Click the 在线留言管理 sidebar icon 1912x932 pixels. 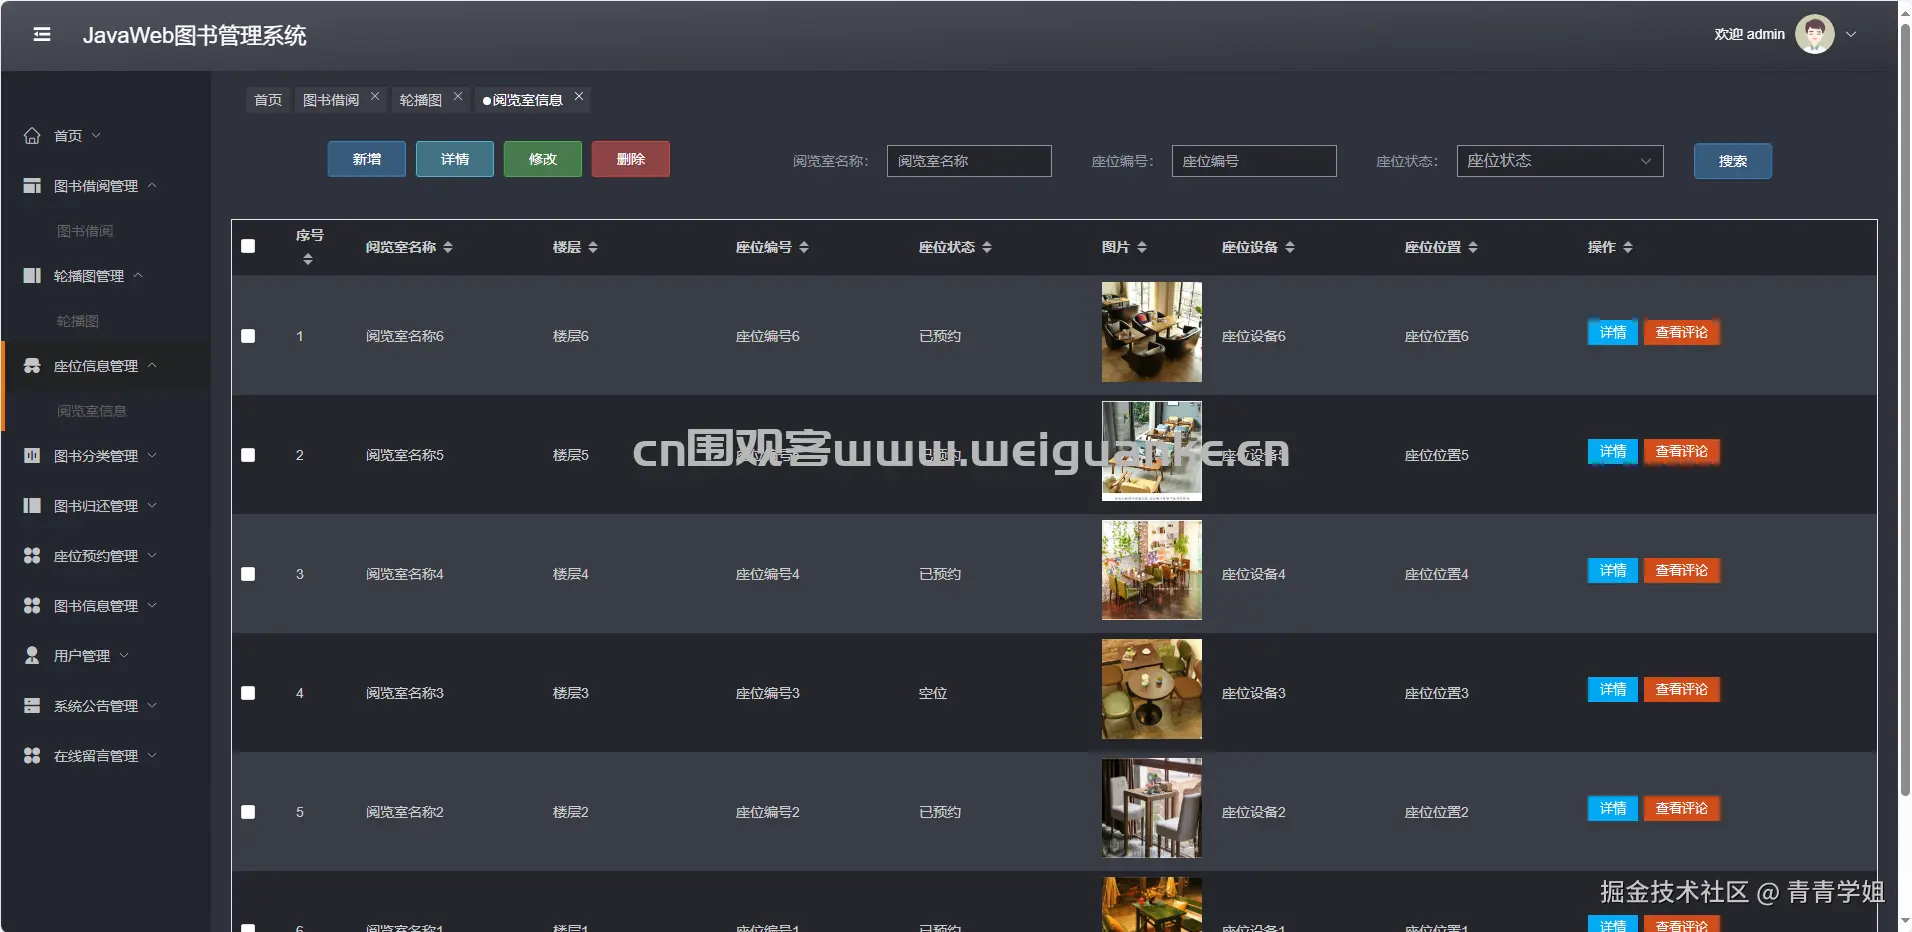[x=32, y=756]
